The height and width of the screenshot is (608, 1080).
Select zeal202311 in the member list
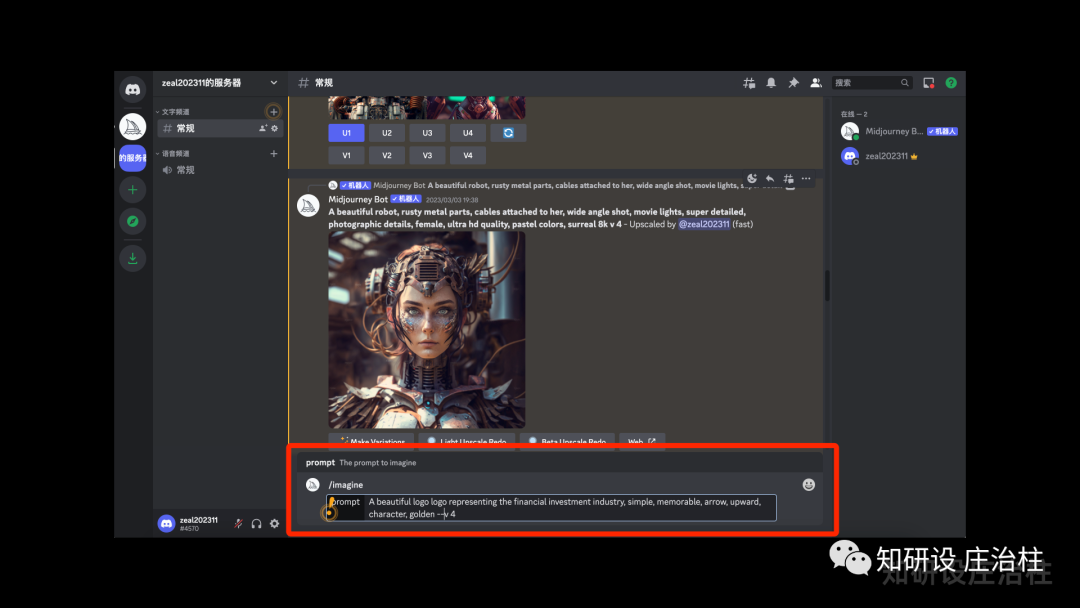click(x=900, y=156)
